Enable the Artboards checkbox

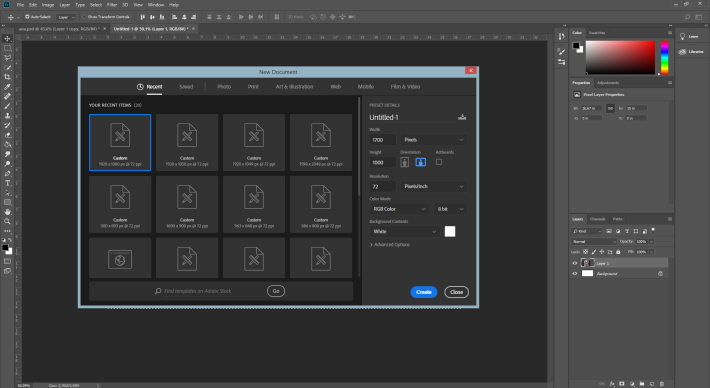pos(439,162)
